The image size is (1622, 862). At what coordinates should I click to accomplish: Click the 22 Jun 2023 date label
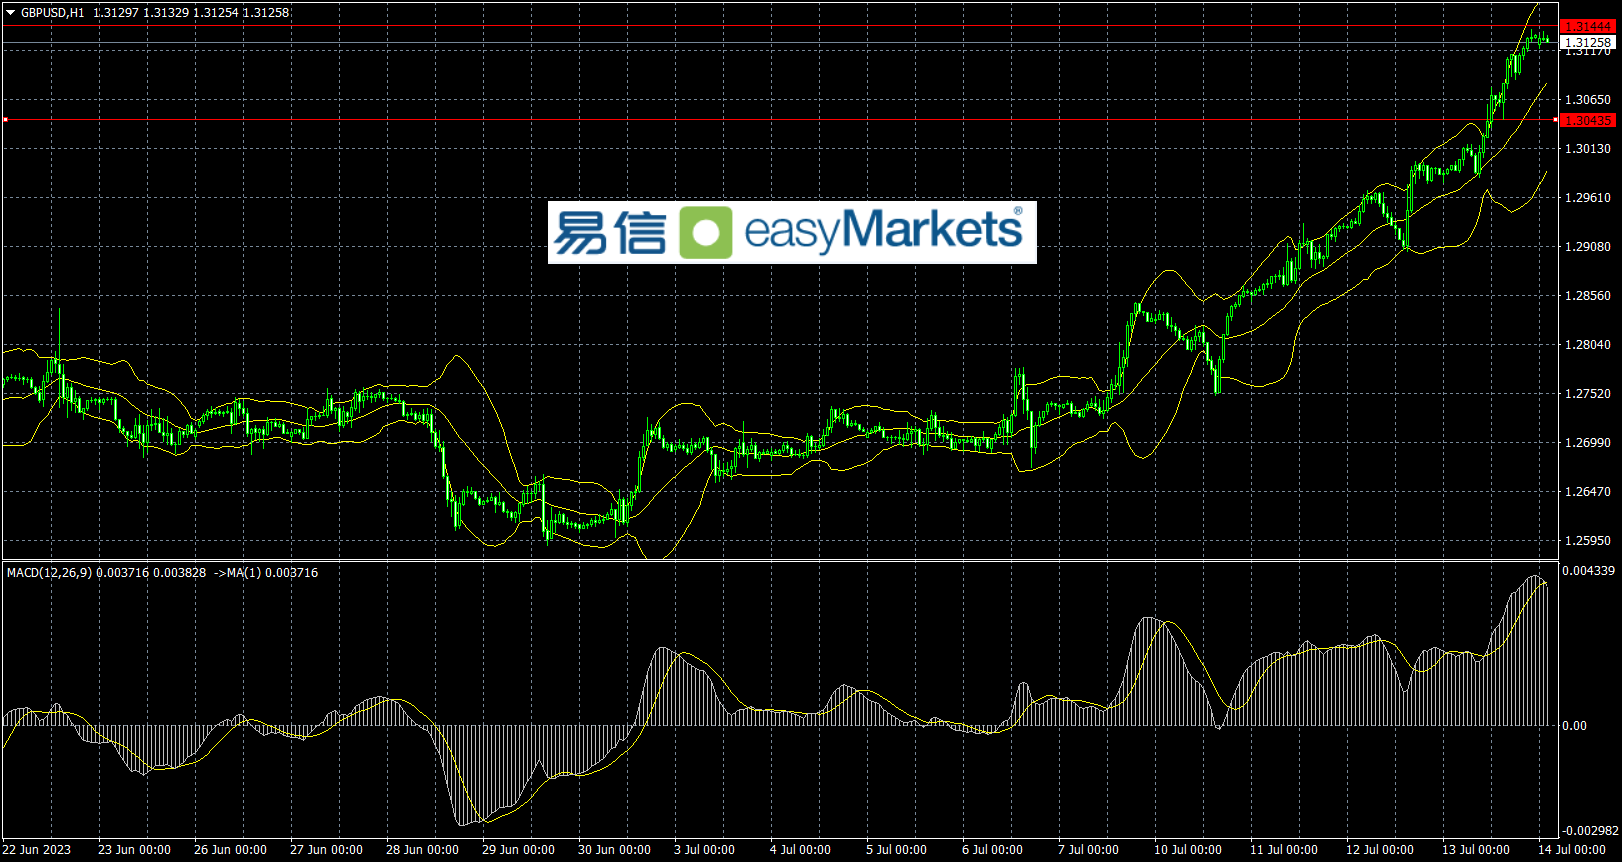[37, 850]
